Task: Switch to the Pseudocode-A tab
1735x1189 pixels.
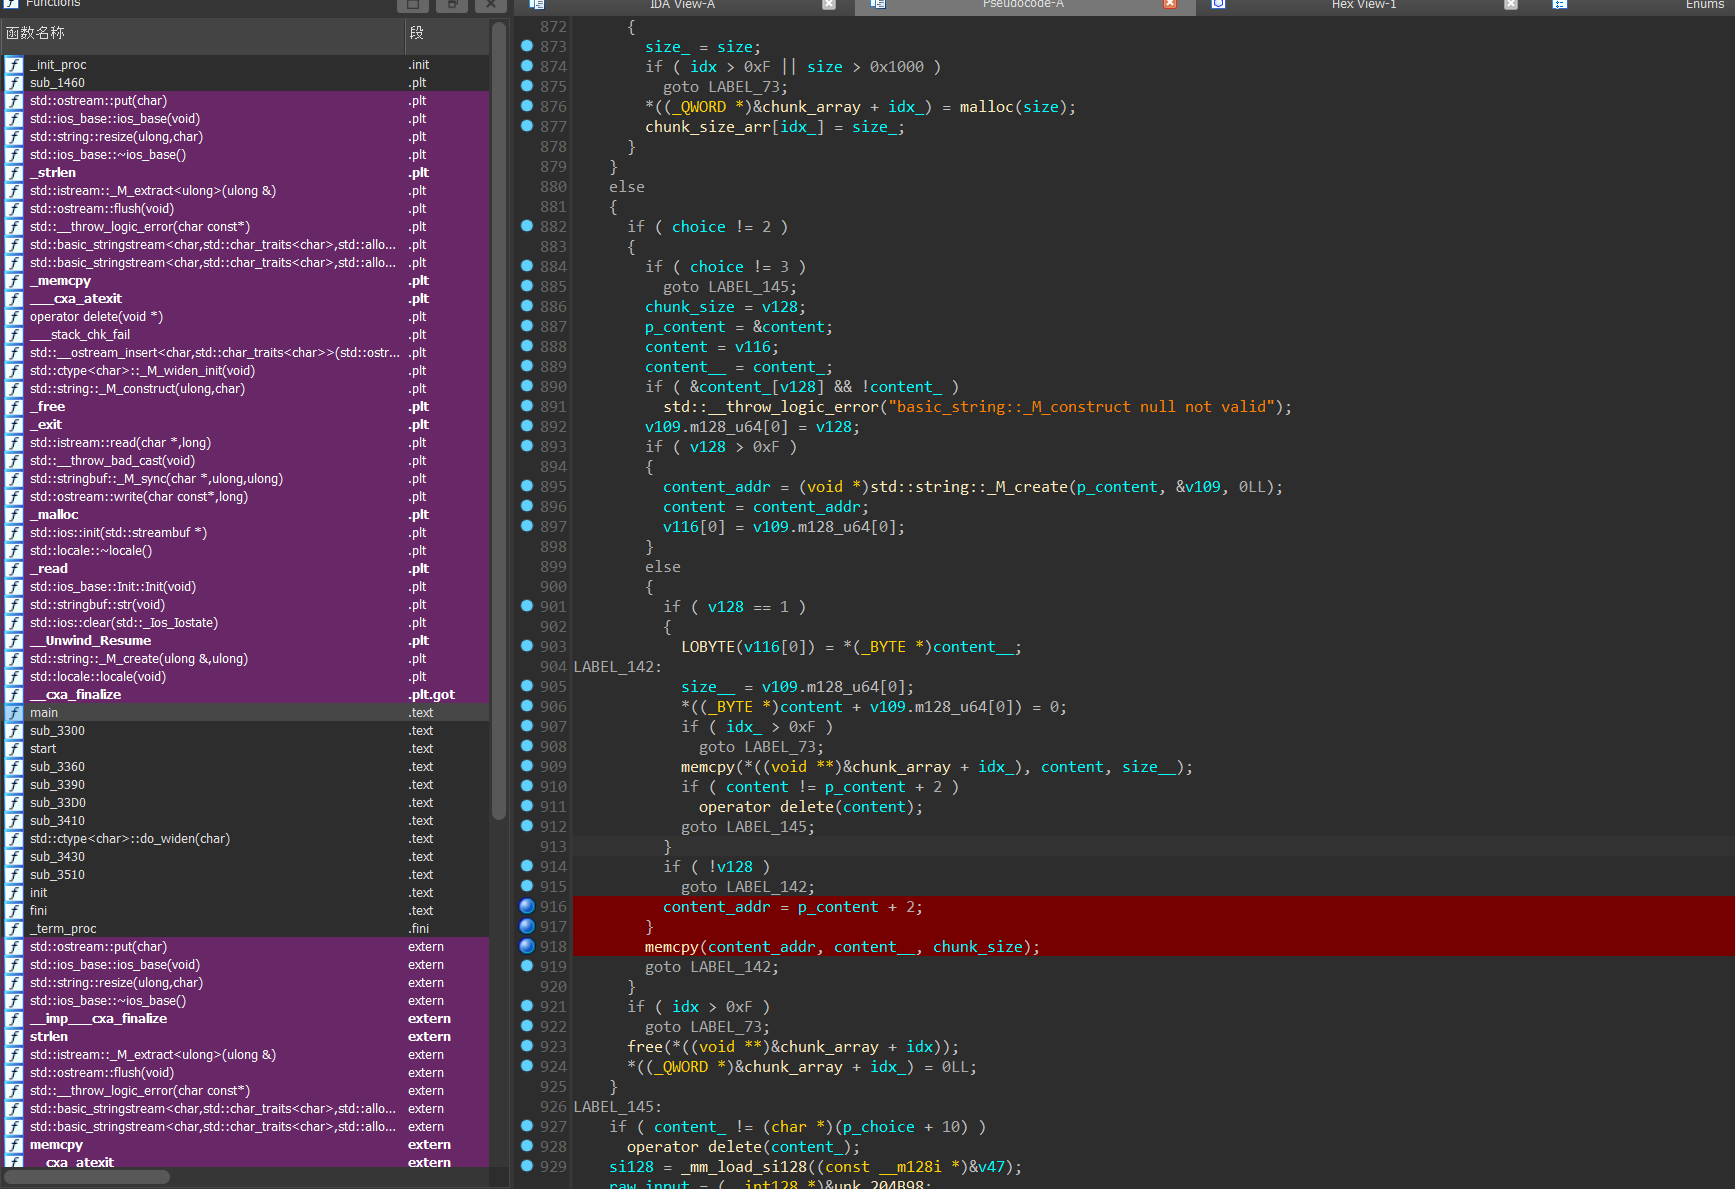Action: coord(1022,5)
